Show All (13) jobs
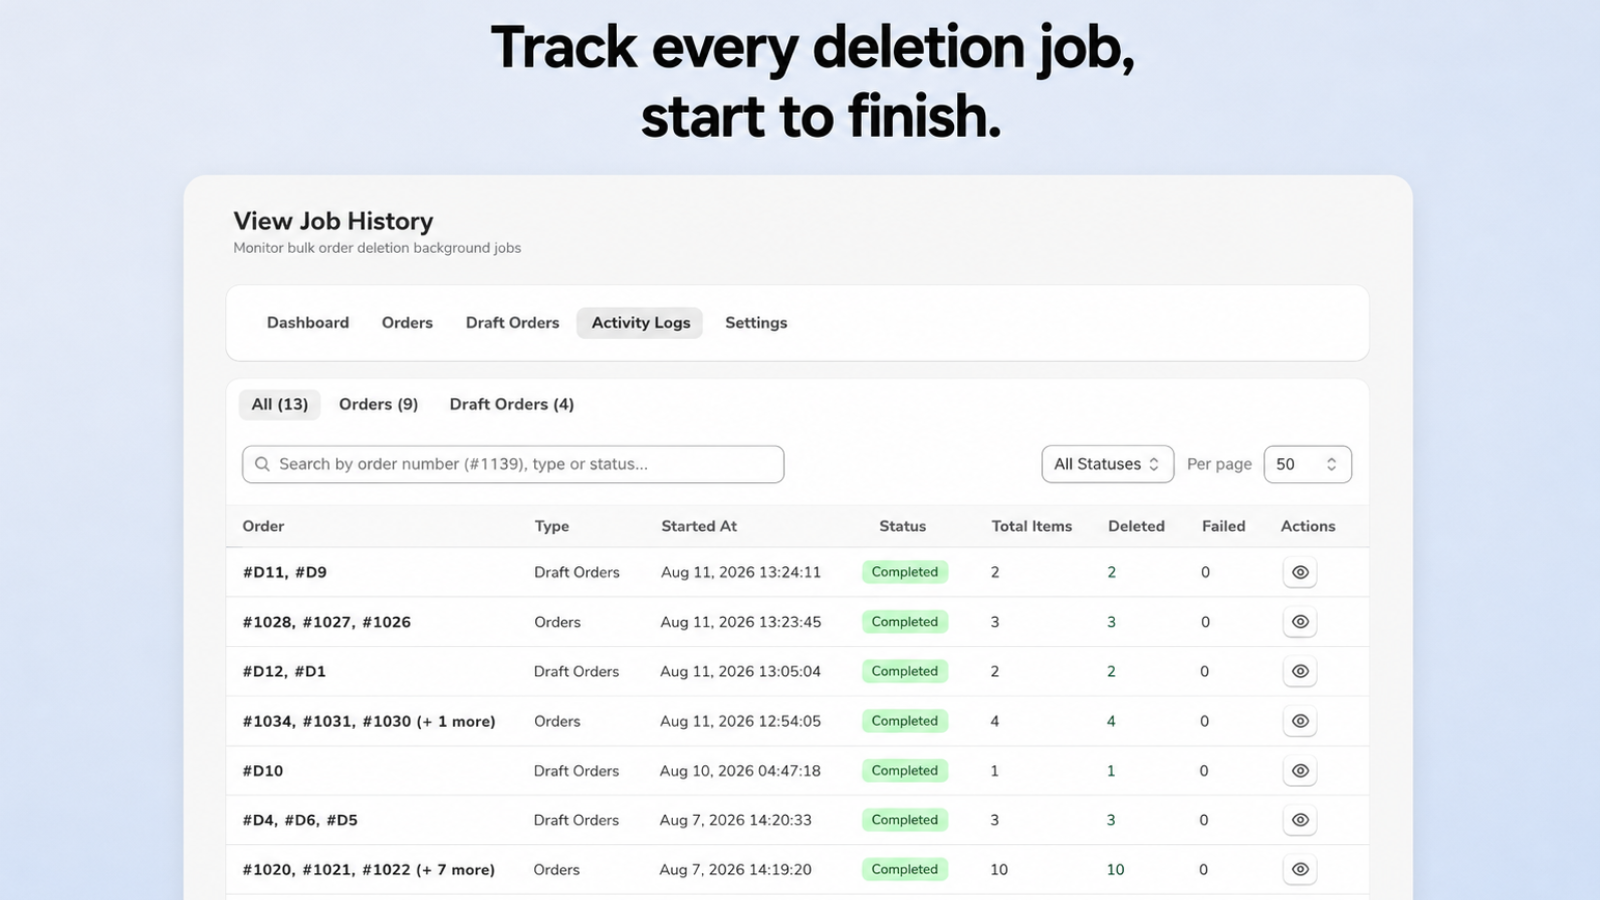Image resolution: width=1600 pixels, height=900 pixels. pyautogui.click(x=280, y=404)
